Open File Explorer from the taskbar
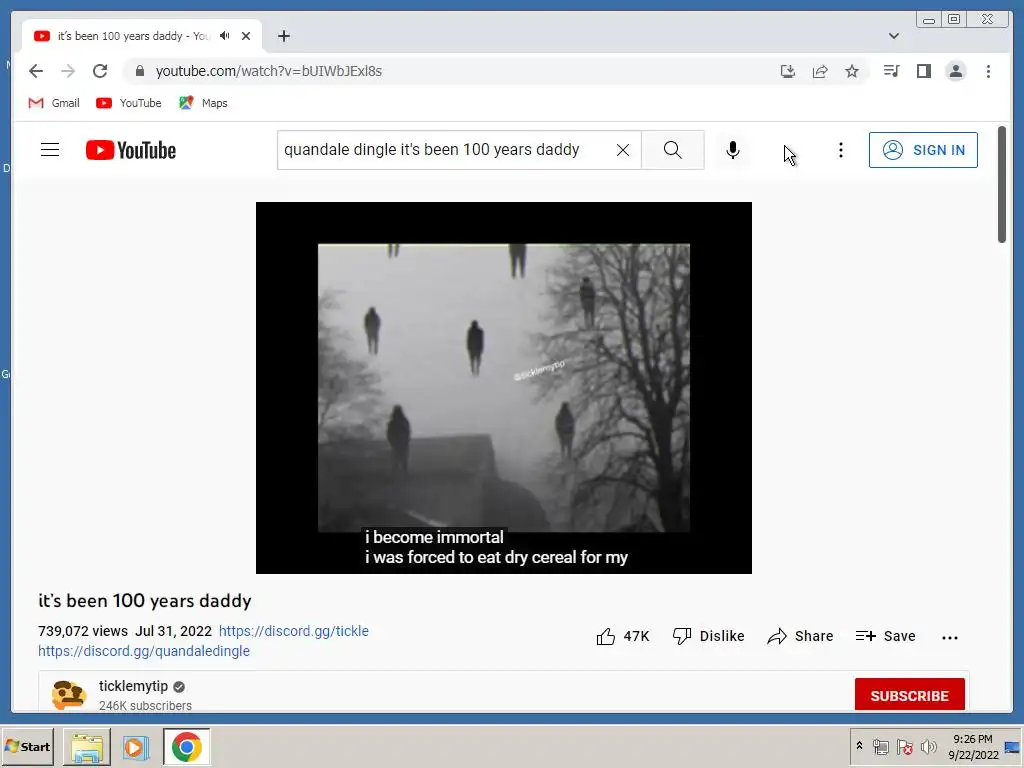 [x=87, y=747]
